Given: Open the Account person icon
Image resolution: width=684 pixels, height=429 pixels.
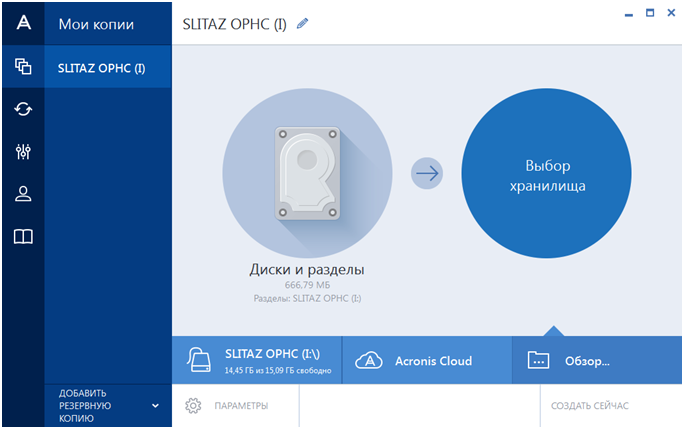Looking at the screenshot, I should (23, 194).
